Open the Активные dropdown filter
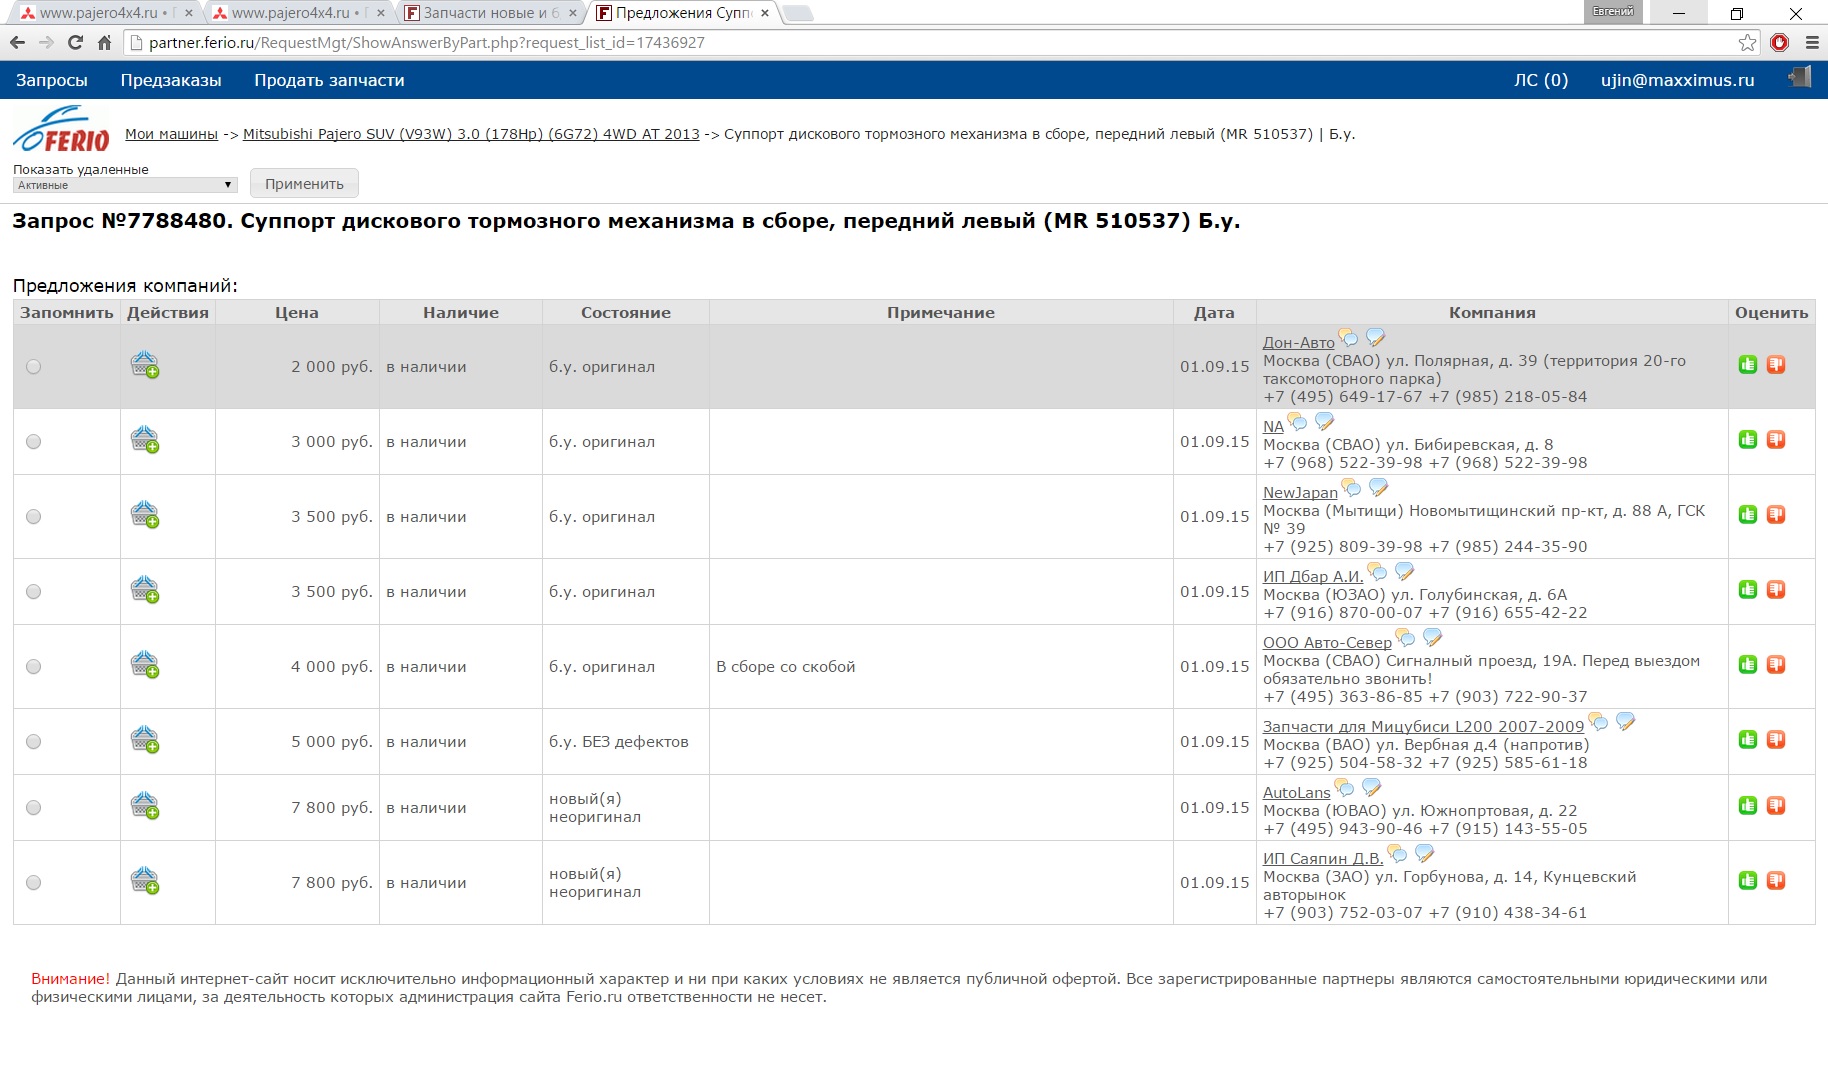The image size is (1828, 1080). click(x=125, y=185)
